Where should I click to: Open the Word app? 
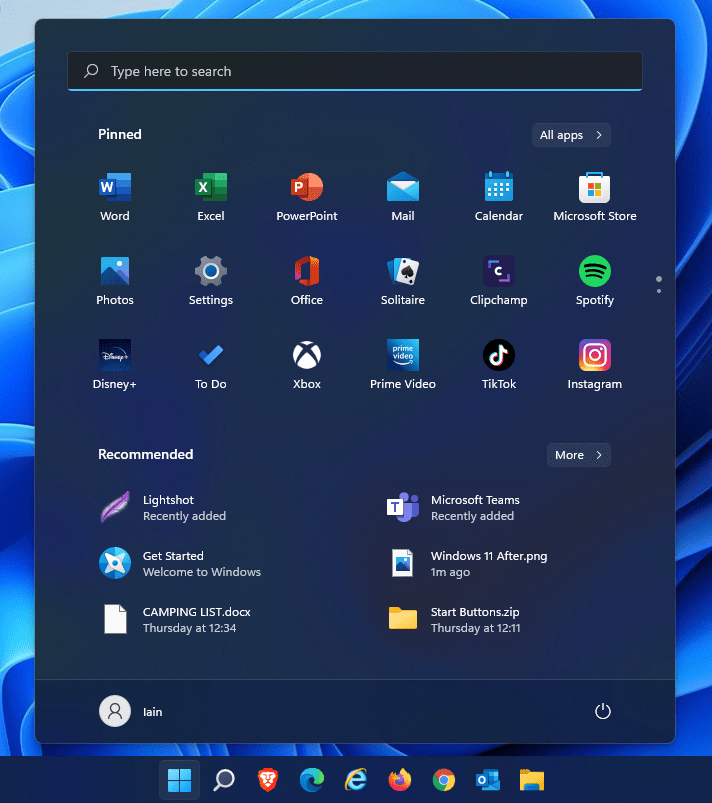(115, 196)
